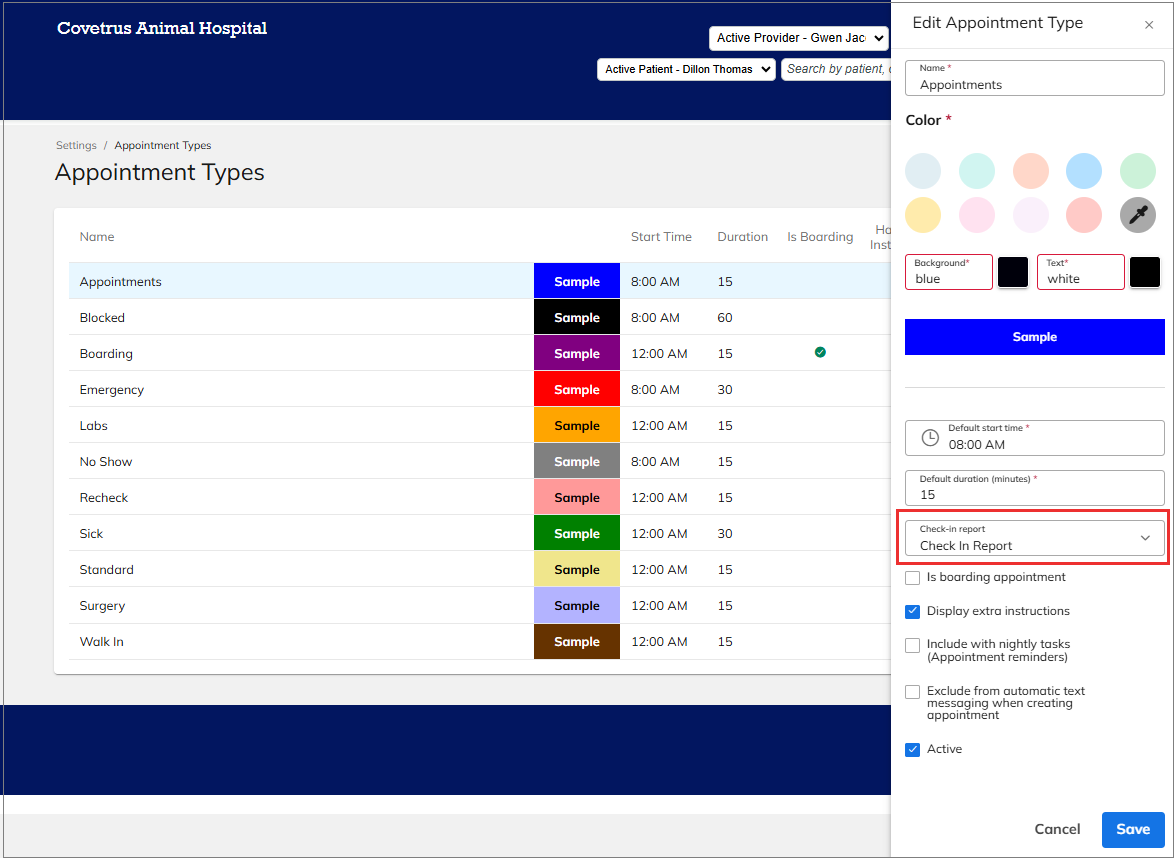Click Appointment Types breadcrumb
Image resolution: width=1174 pixels, height=858 pixels.
162,145
